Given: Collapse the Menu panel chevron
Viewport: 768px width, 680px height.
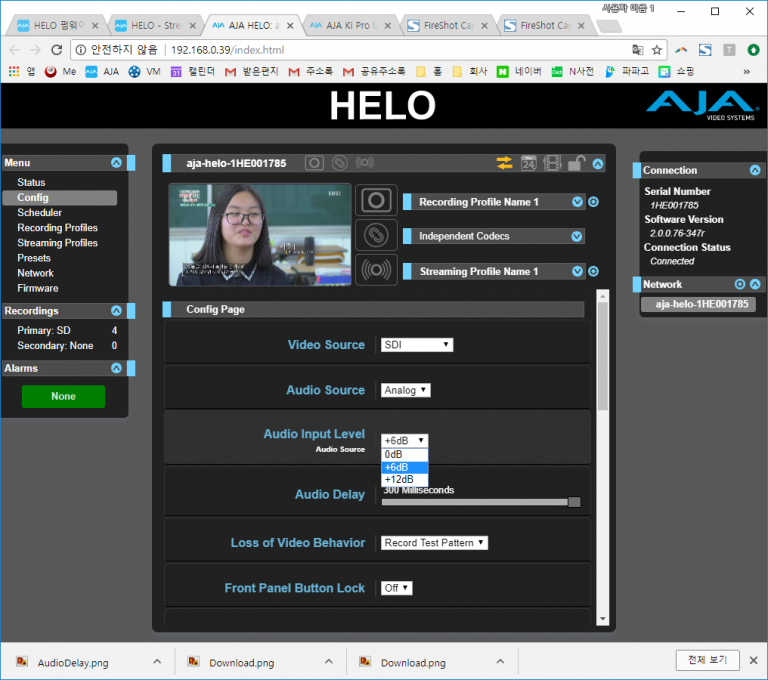Looking at the screenshot, I should pos(116,163).
